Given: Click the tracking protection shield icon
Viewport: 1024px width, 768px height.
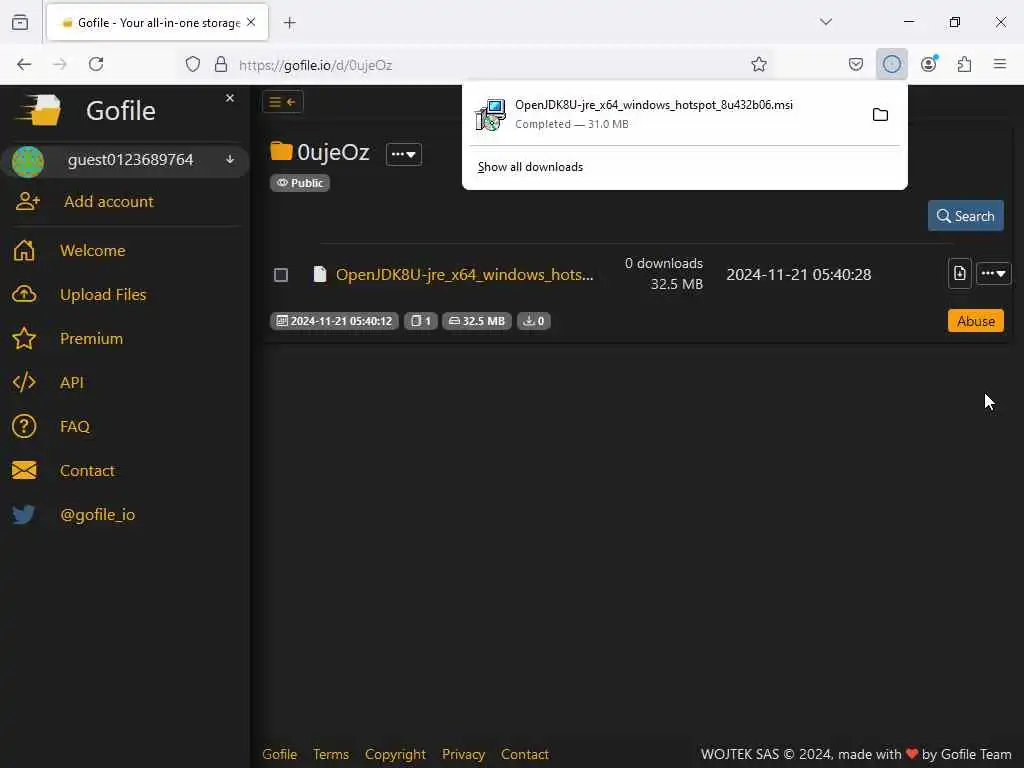Looking at the screenshot, I should click(193, 64).
